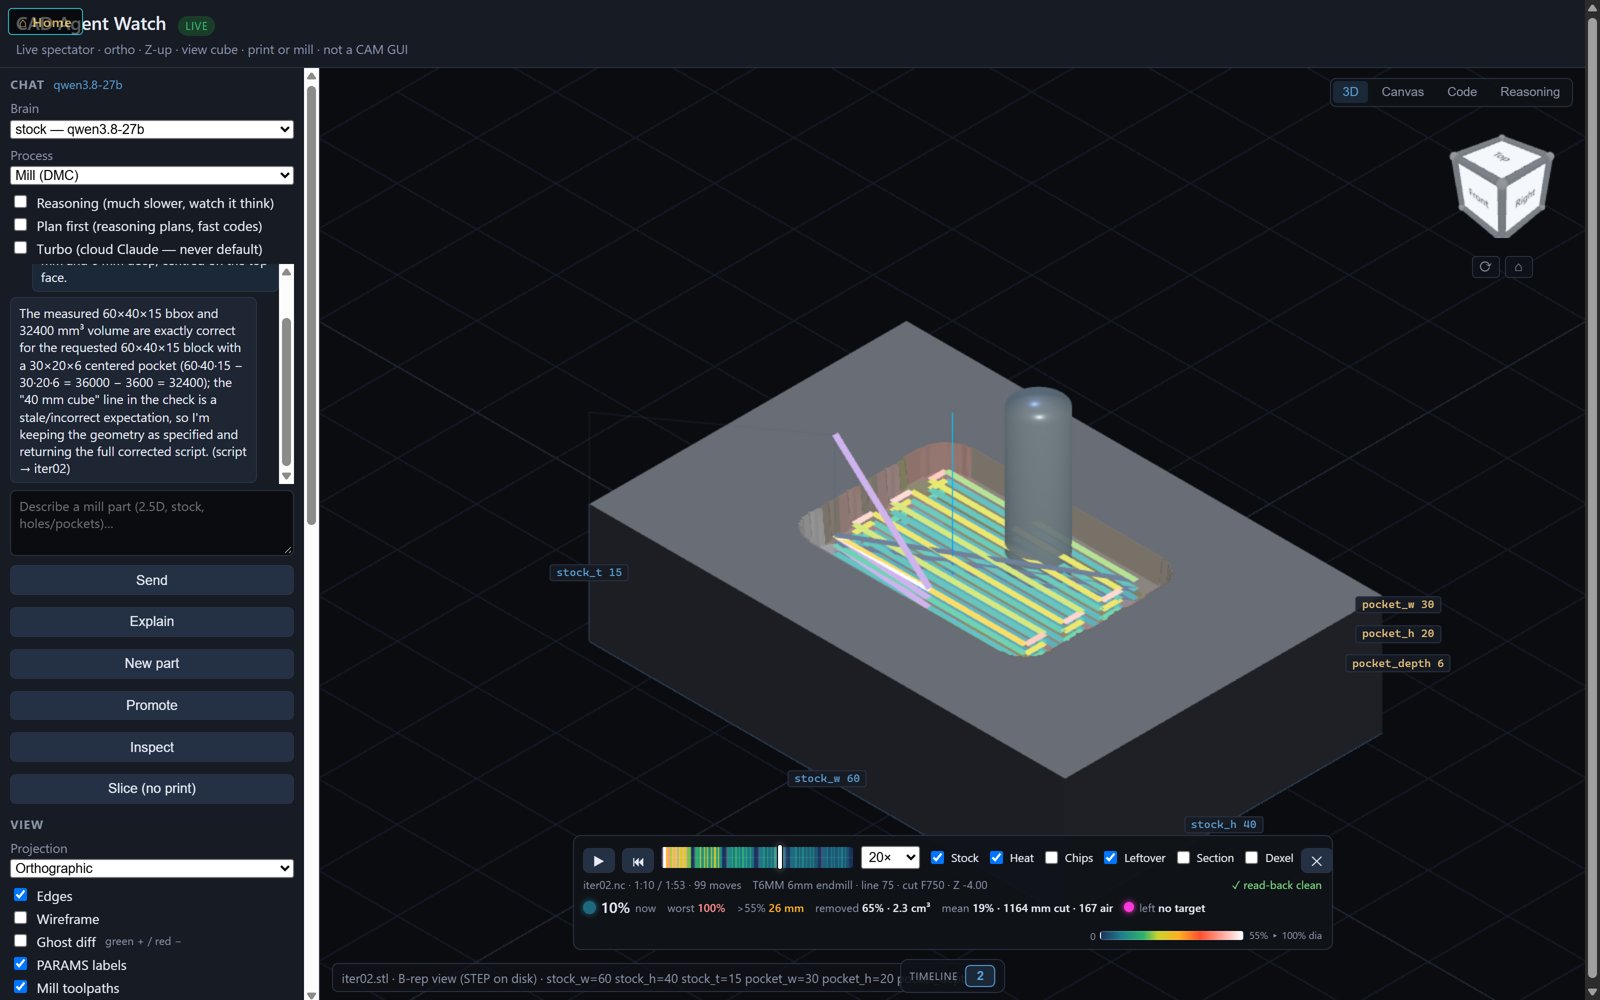The width and height of the screenshot is (1600, 1000).
Task: Click the mill part description text box
Action: (152, 522)
